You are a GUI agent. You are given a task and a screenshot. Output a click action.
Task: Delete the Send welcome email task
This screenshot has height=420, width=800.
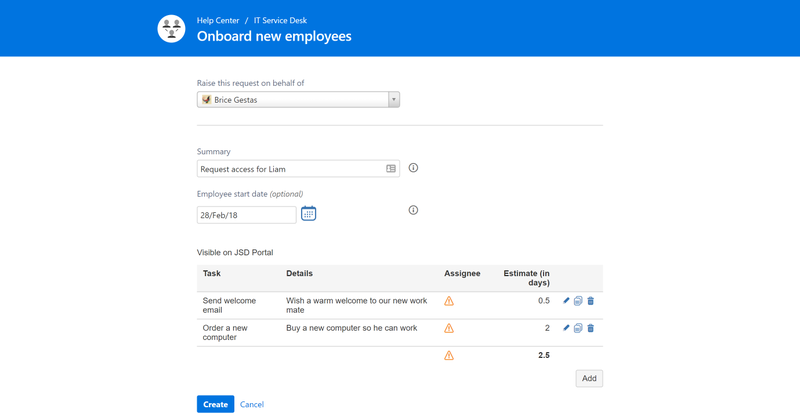590,301
